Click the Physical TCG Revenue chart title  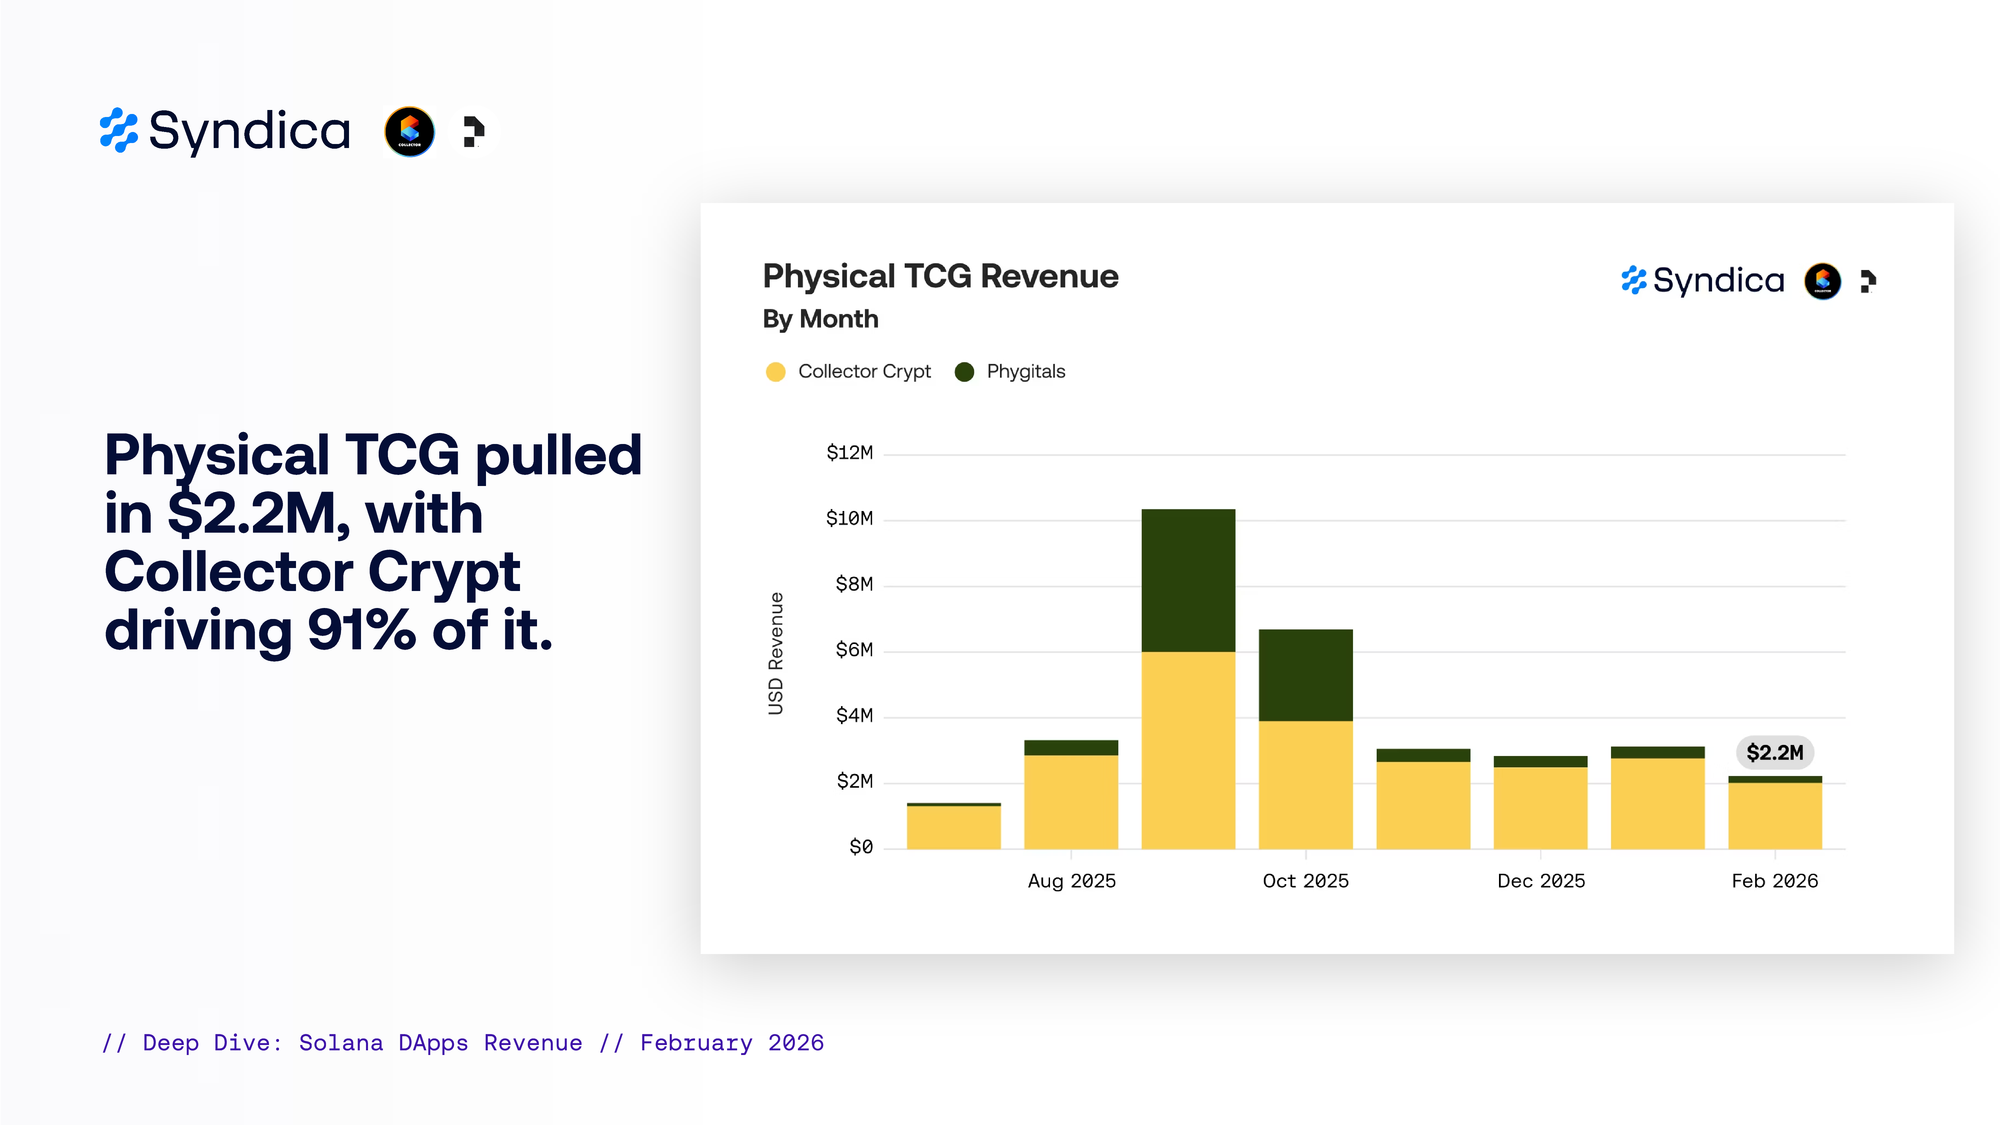[940, 276]
